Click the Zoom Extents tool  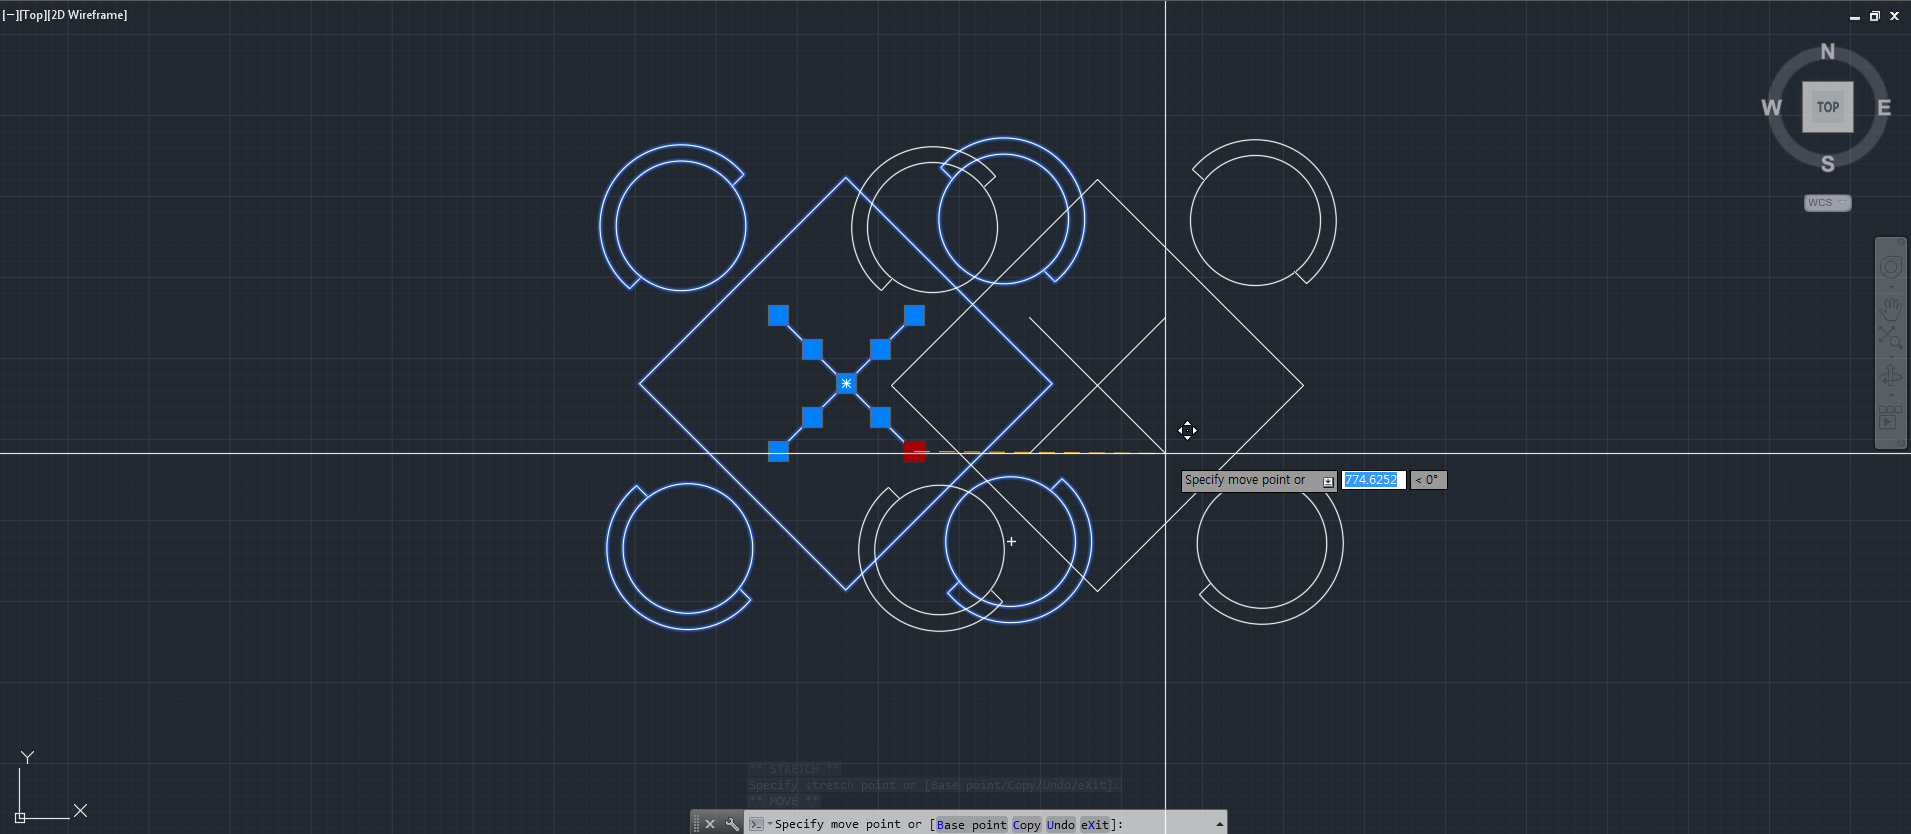tap(1890, 338)
